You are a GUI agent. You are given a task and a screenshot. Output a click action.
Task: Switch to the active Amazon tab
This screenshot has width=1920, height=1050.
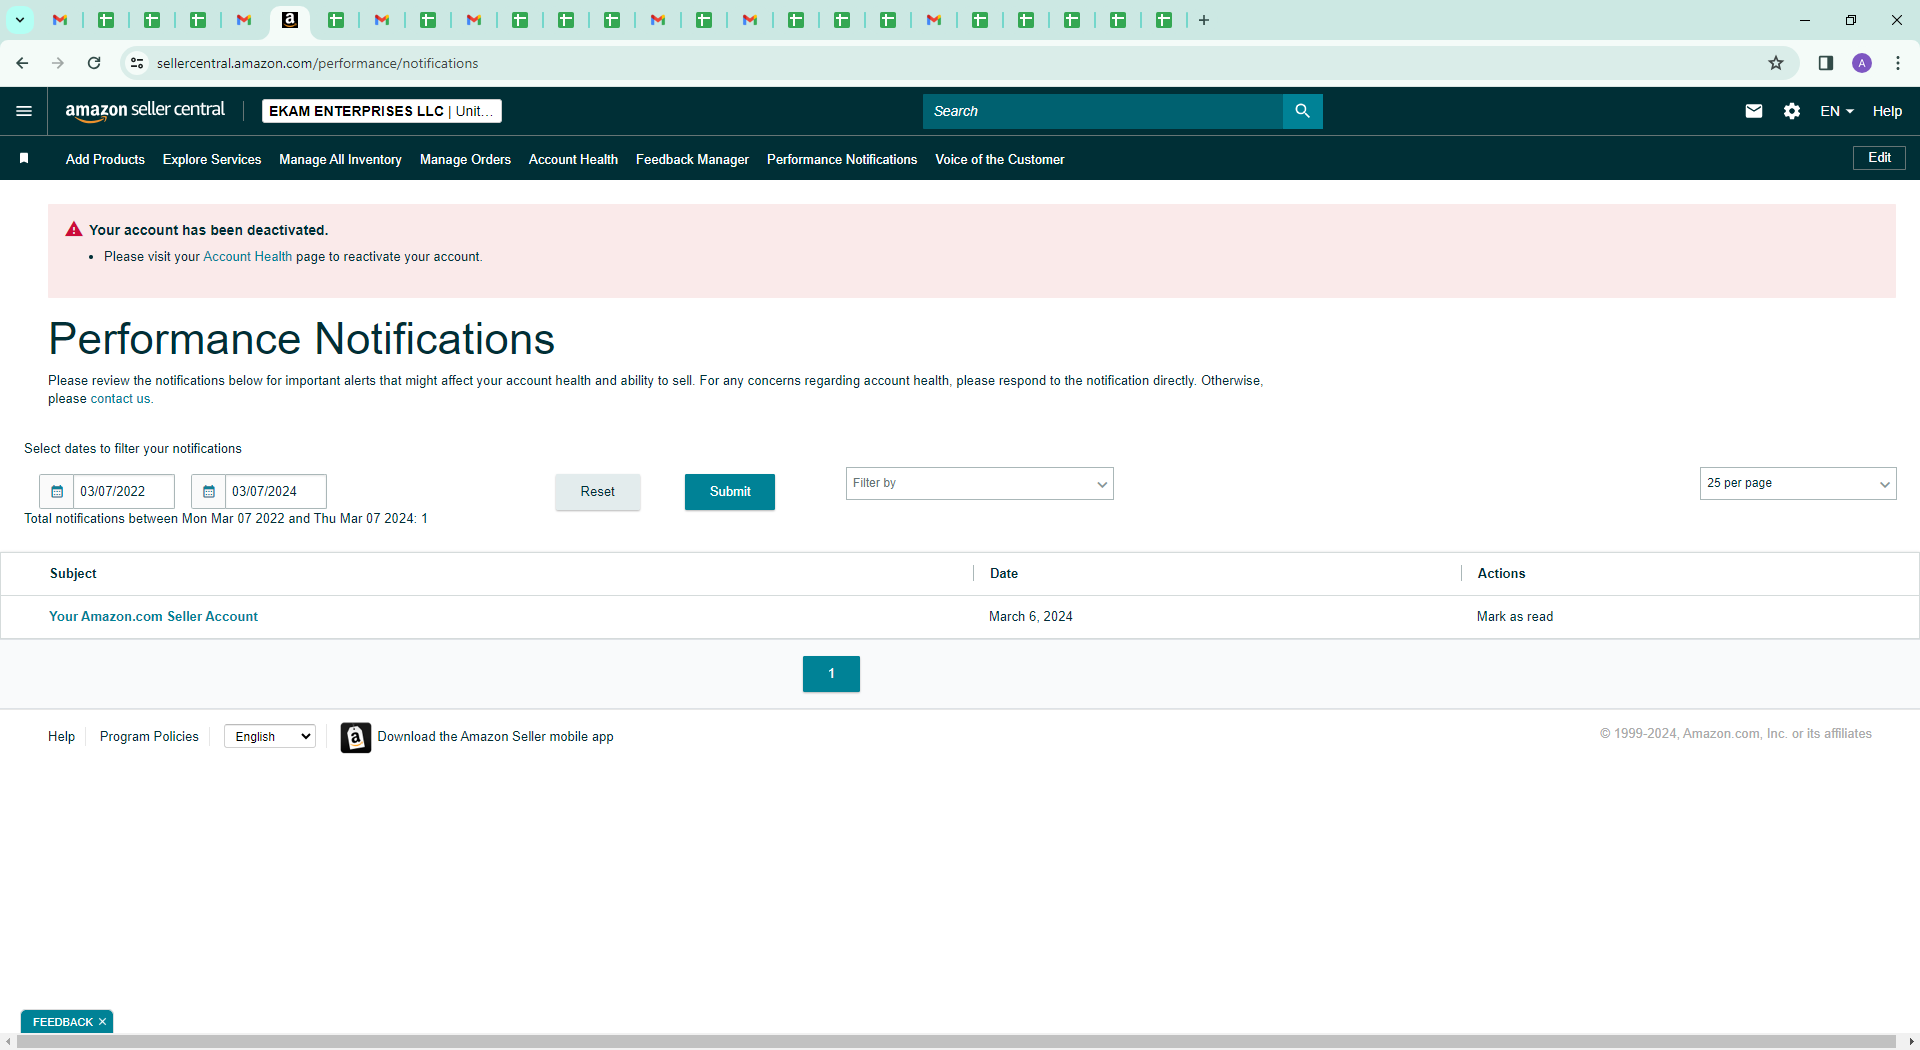coord(290,20)
